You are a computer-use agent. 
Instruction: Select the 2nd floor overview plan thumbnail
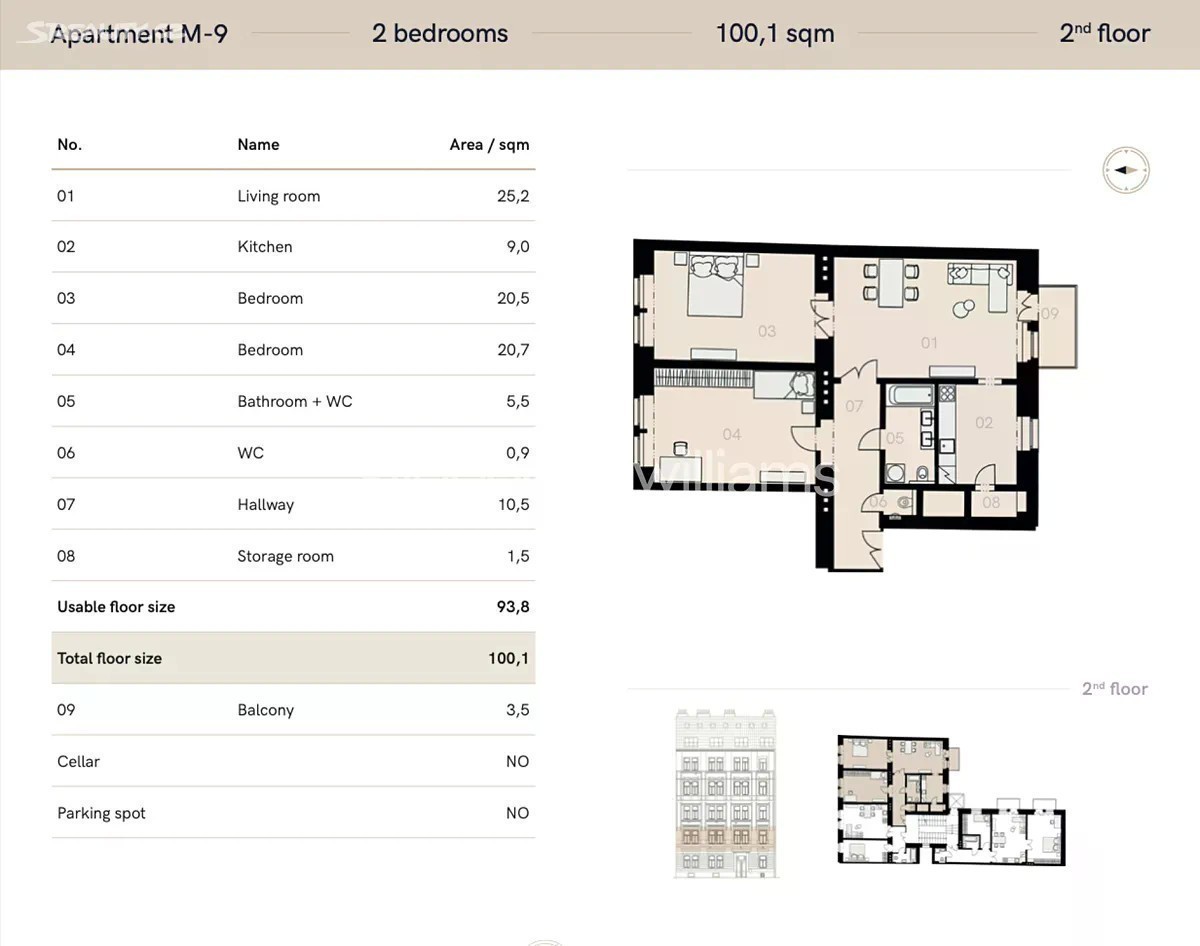pyautogui.click(x=951, y=800)
